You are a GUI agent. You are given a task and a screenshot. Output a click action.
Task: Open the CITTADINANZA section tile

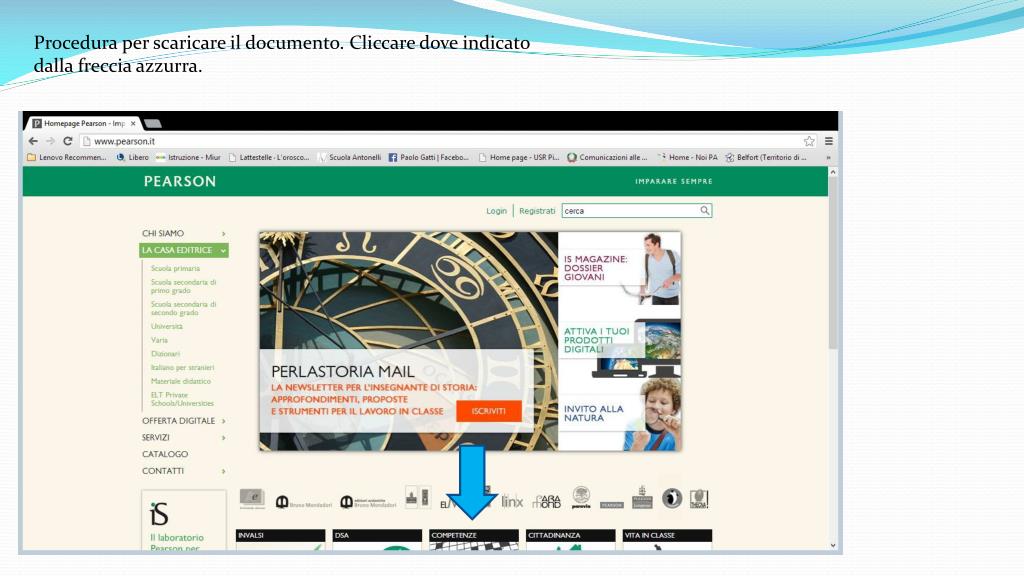point(570,539)
